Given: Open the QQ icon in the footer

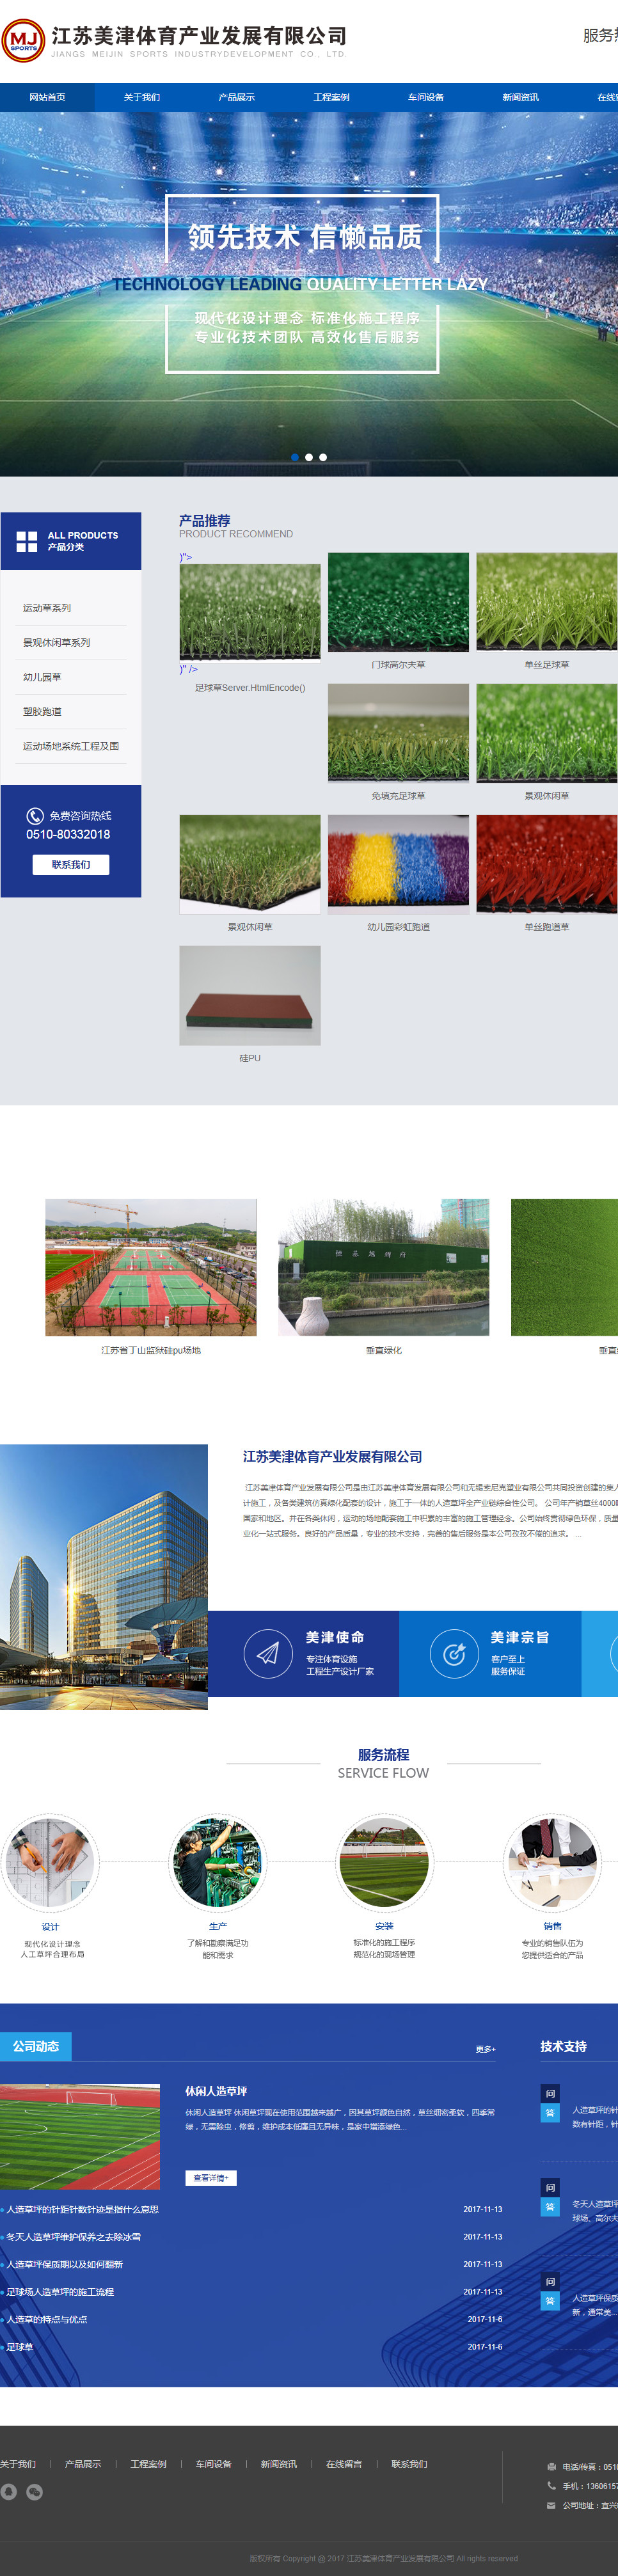Looking at the screenshot, I should 8,2491.
